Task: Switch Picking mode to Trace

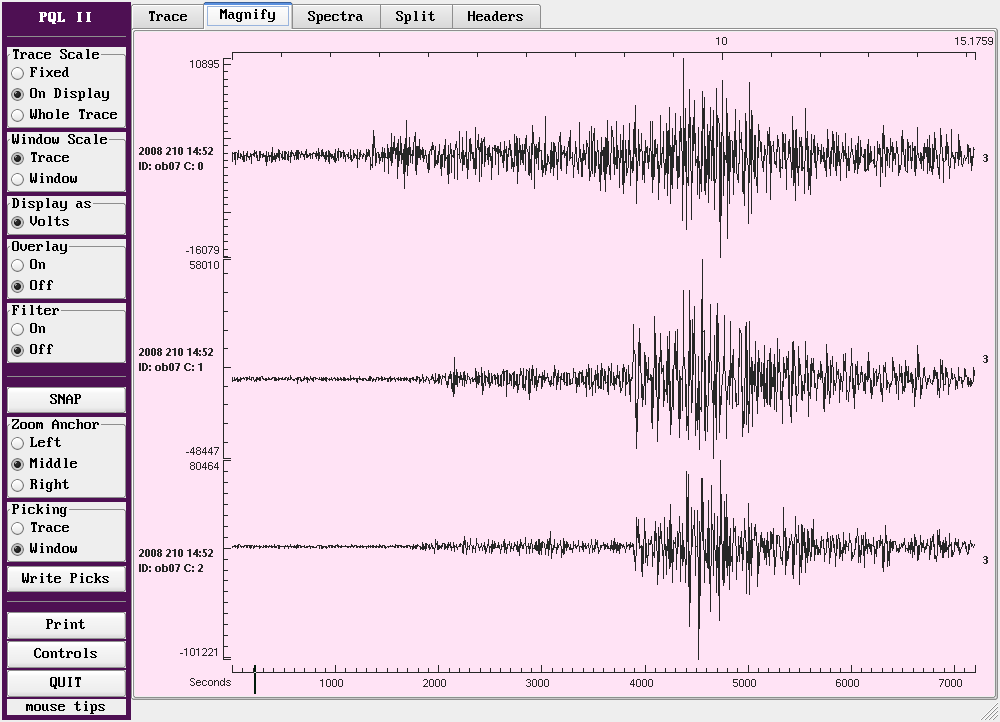Action: (18, 528)
